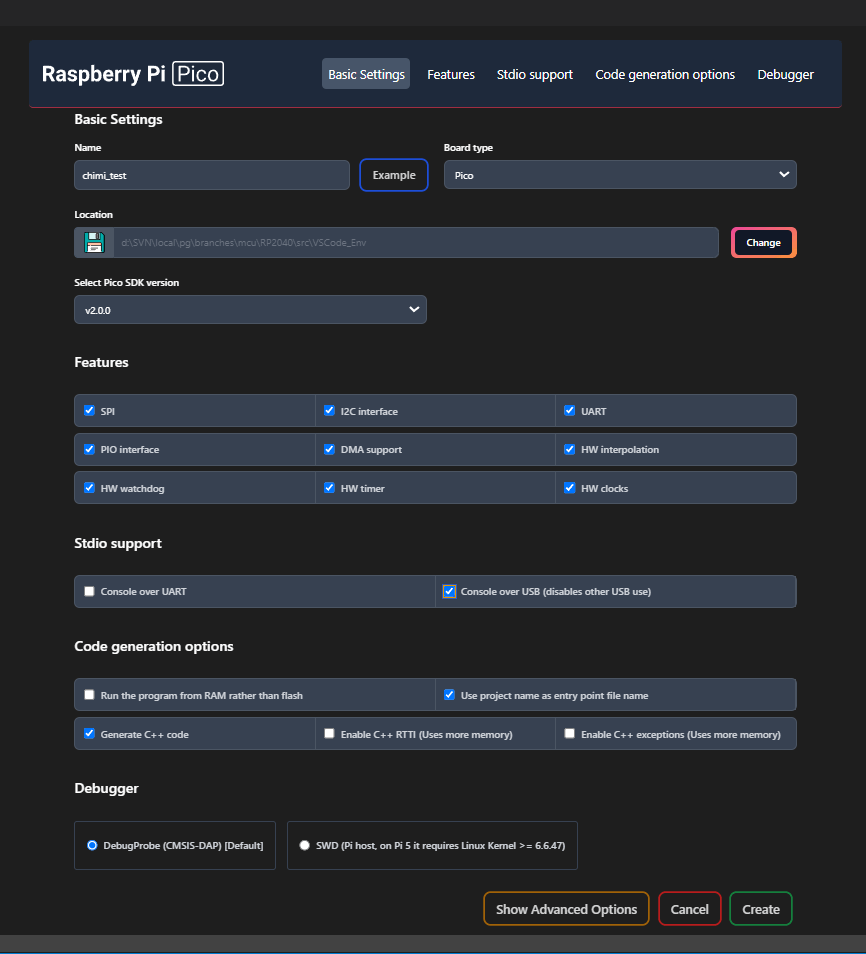Click the Location path field
Screen dimensions: 866x954
pyautogui.click(x=416, y=242)
